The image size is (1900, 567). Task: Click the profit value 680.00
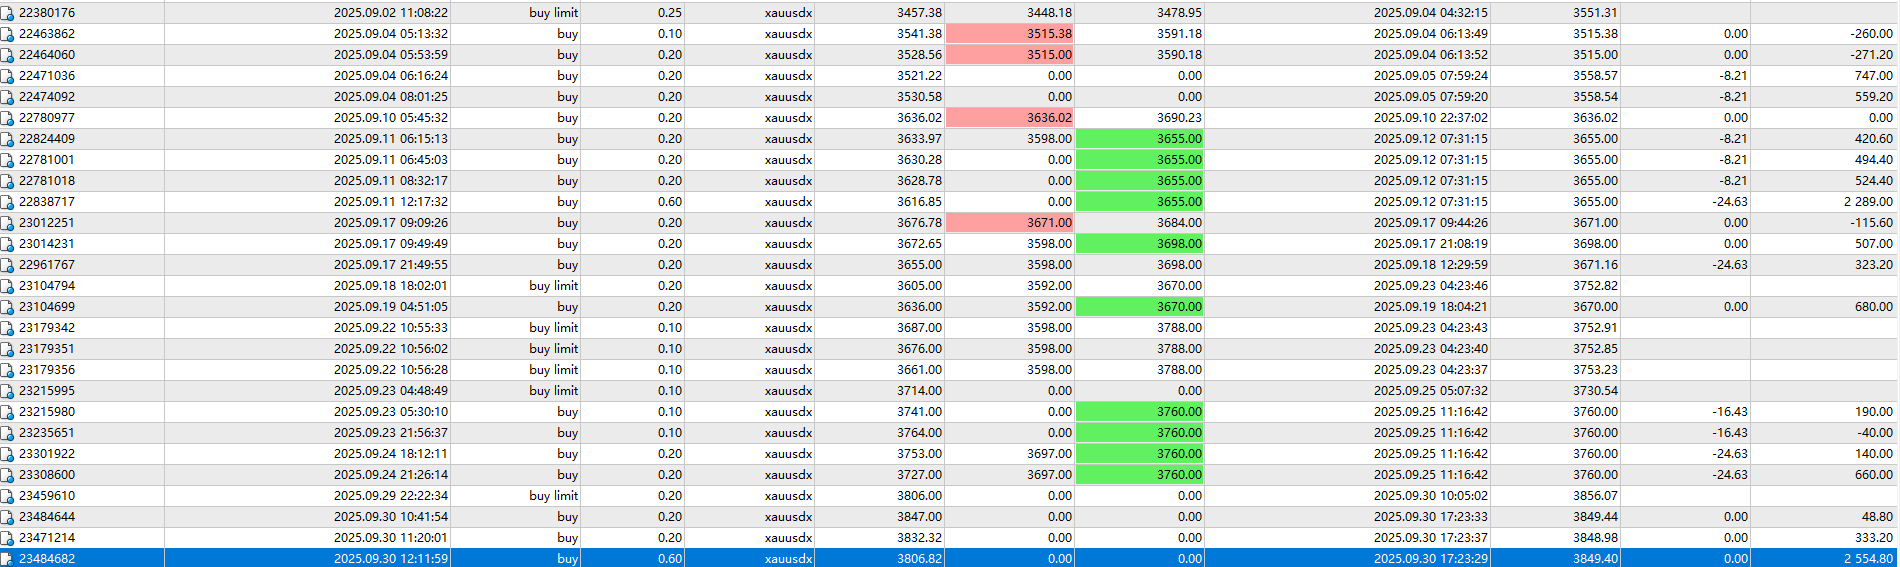pos(1874,307)
